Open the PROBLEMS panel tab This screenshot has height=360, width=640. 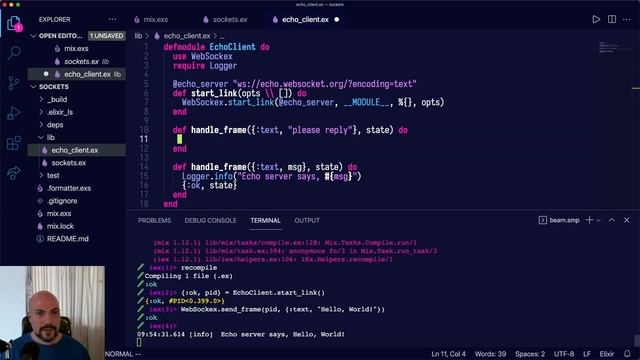(154, 220)
